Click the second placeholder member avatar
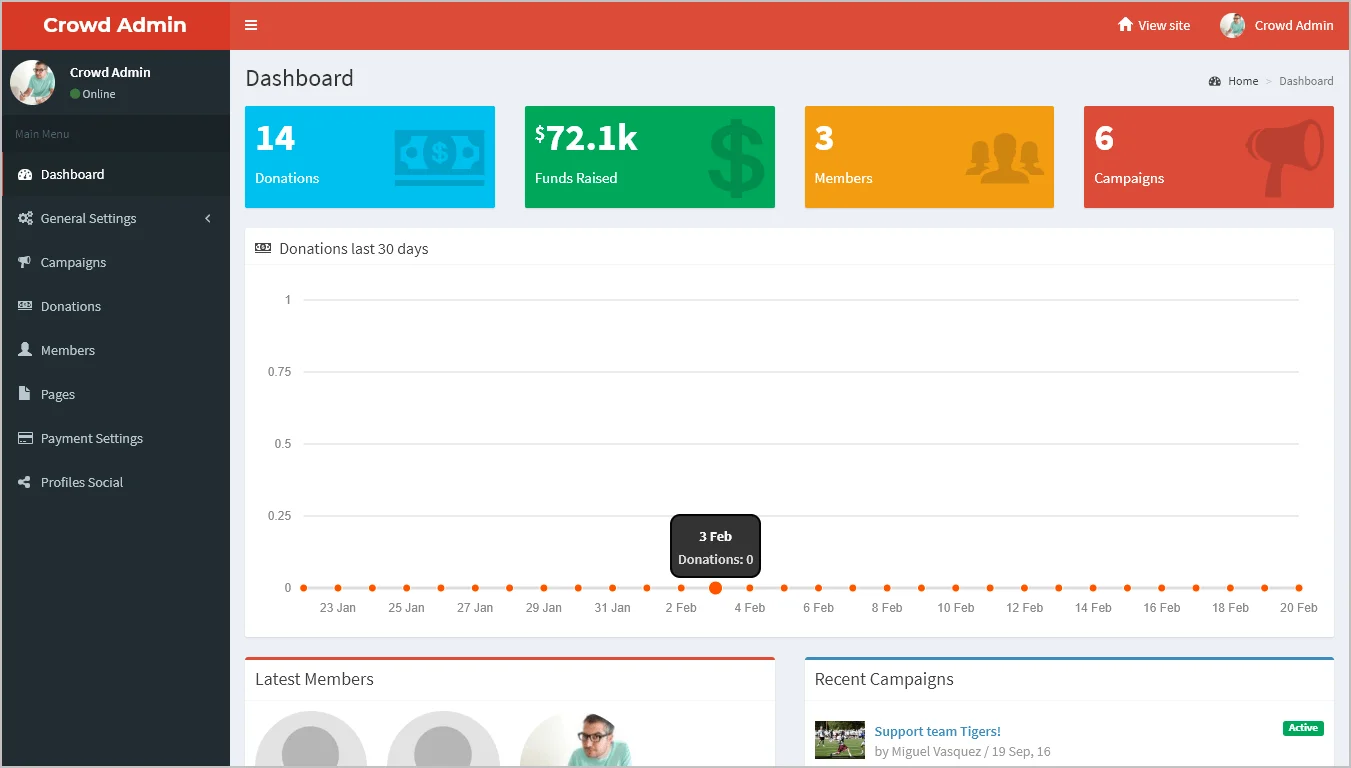 click(x=443, y=739)
